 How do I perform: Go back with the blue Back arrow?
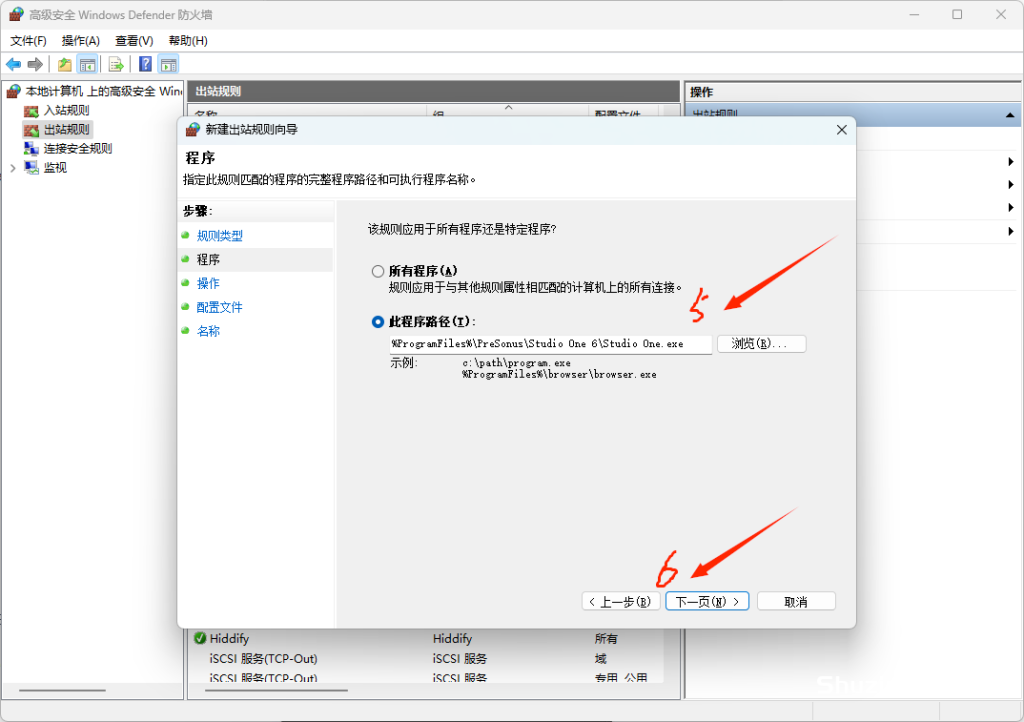(13, 64)
